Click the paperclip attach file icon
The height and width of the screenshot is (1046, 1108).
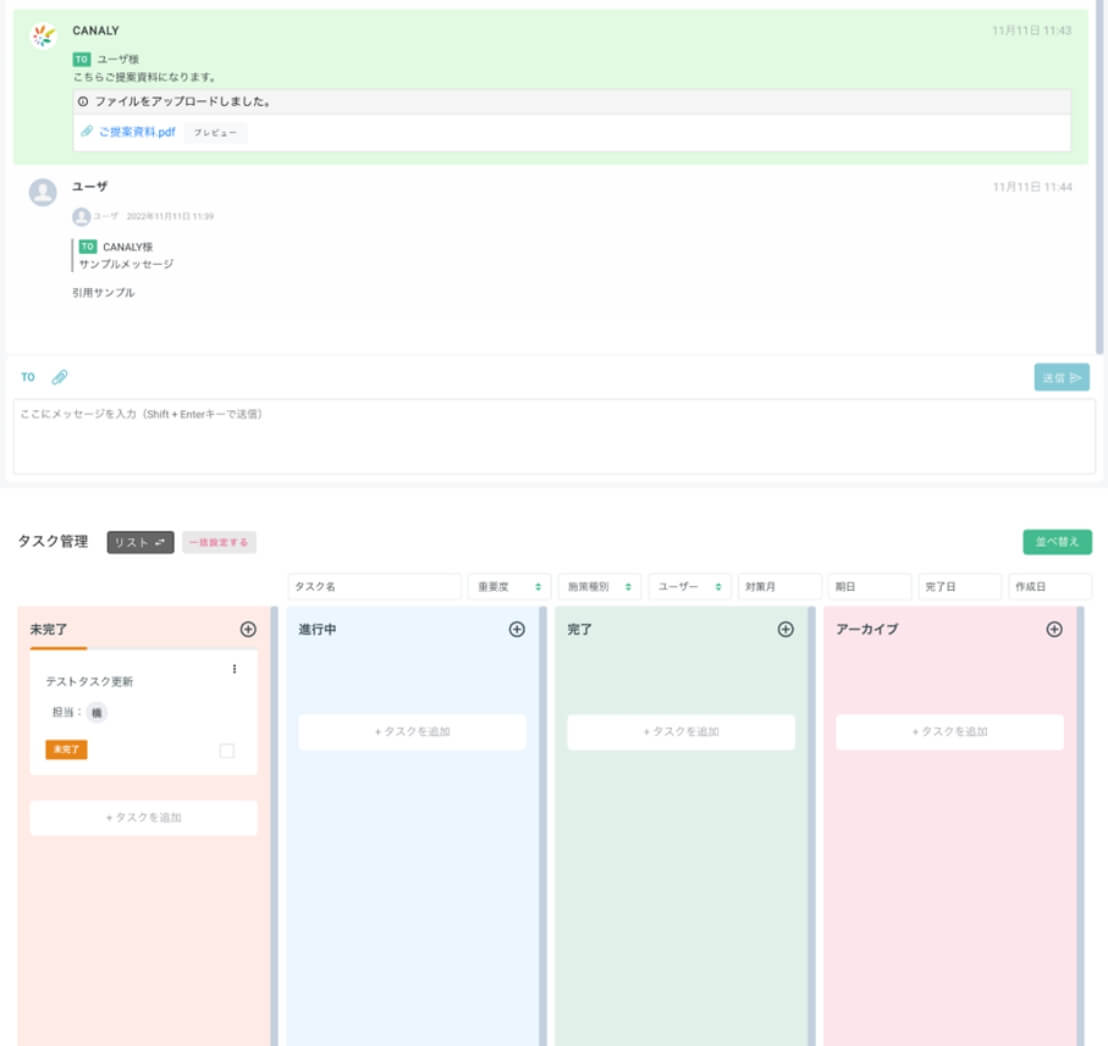pos(60,377)
